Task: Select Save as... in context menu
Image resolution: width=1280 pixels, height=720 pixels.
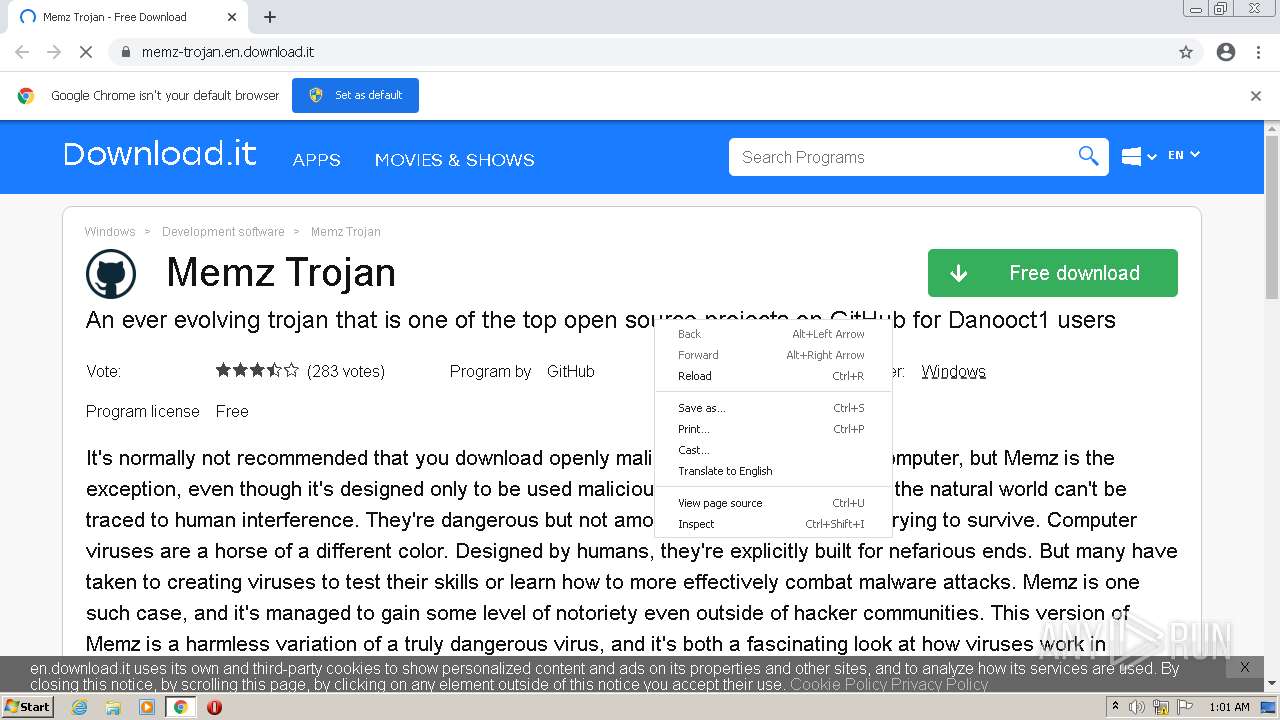Action: pos(771,408)
